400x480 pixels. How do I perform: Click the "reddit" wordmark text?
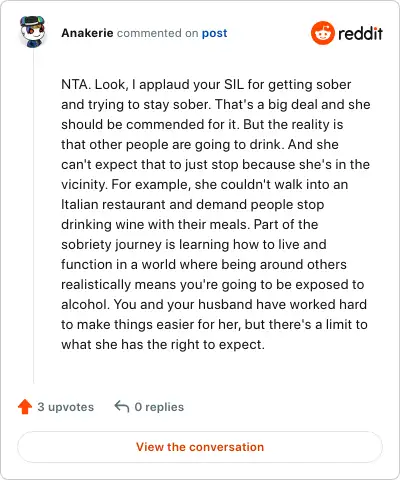click(360, 33)
